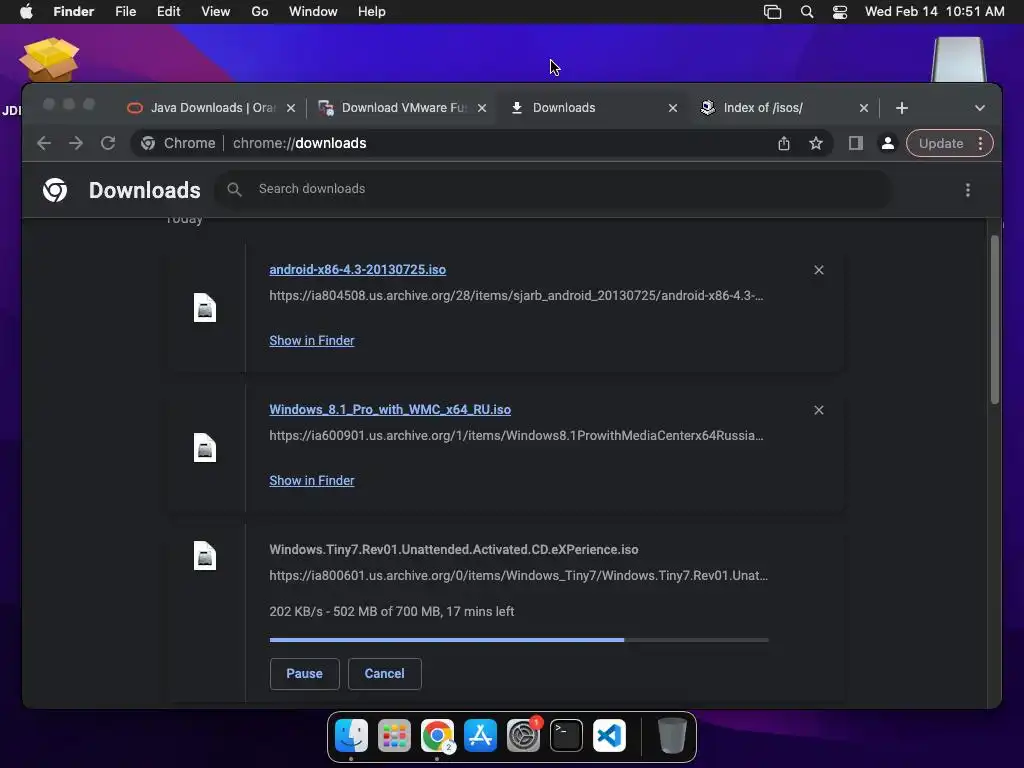Close the Download VMware Fusion tab

(x=482, y=108)
